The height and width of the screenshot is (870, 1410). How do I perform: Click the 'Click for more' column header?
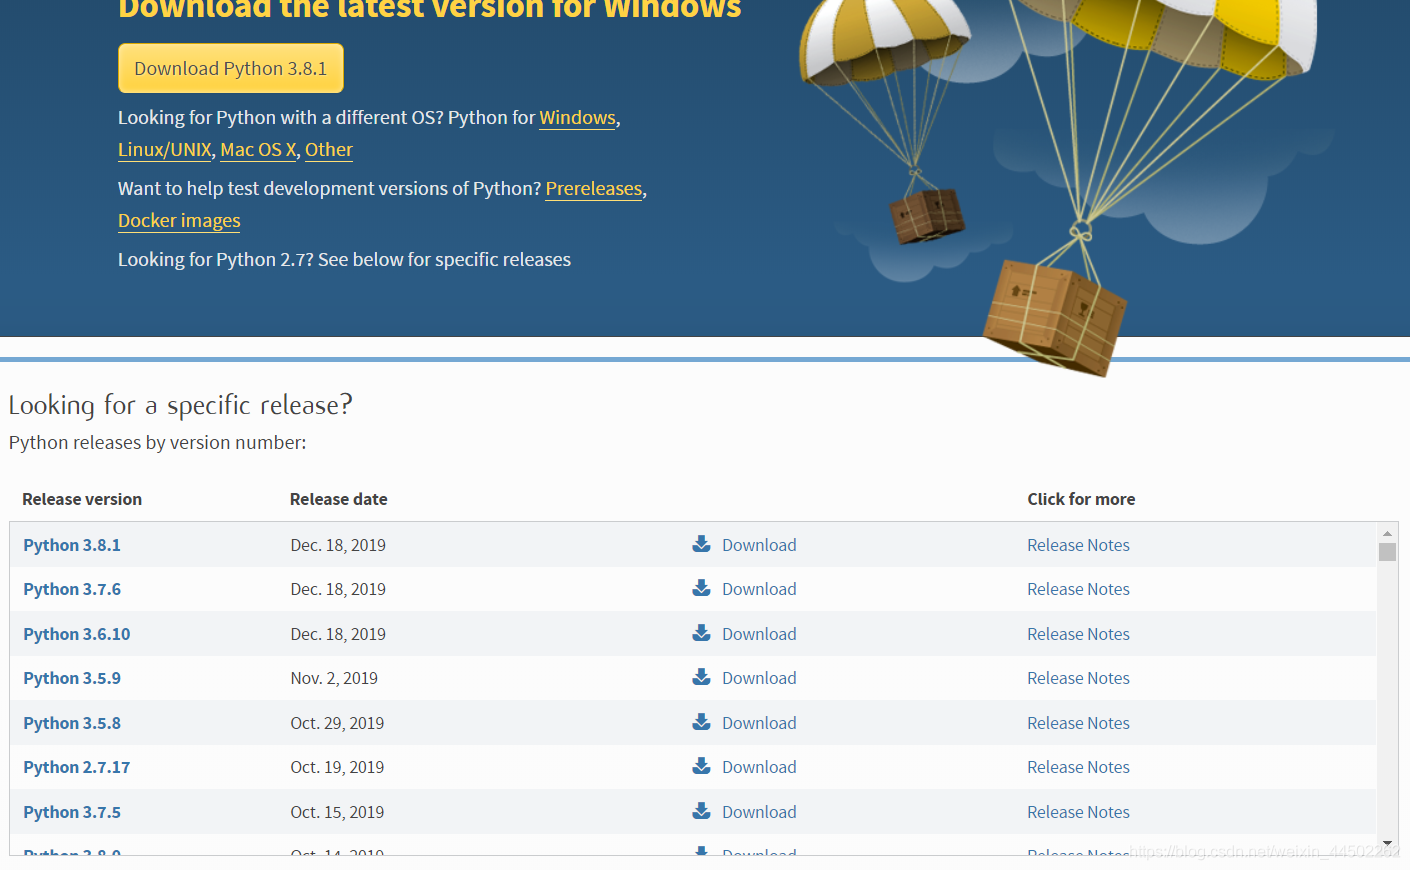coord(1081,499)
